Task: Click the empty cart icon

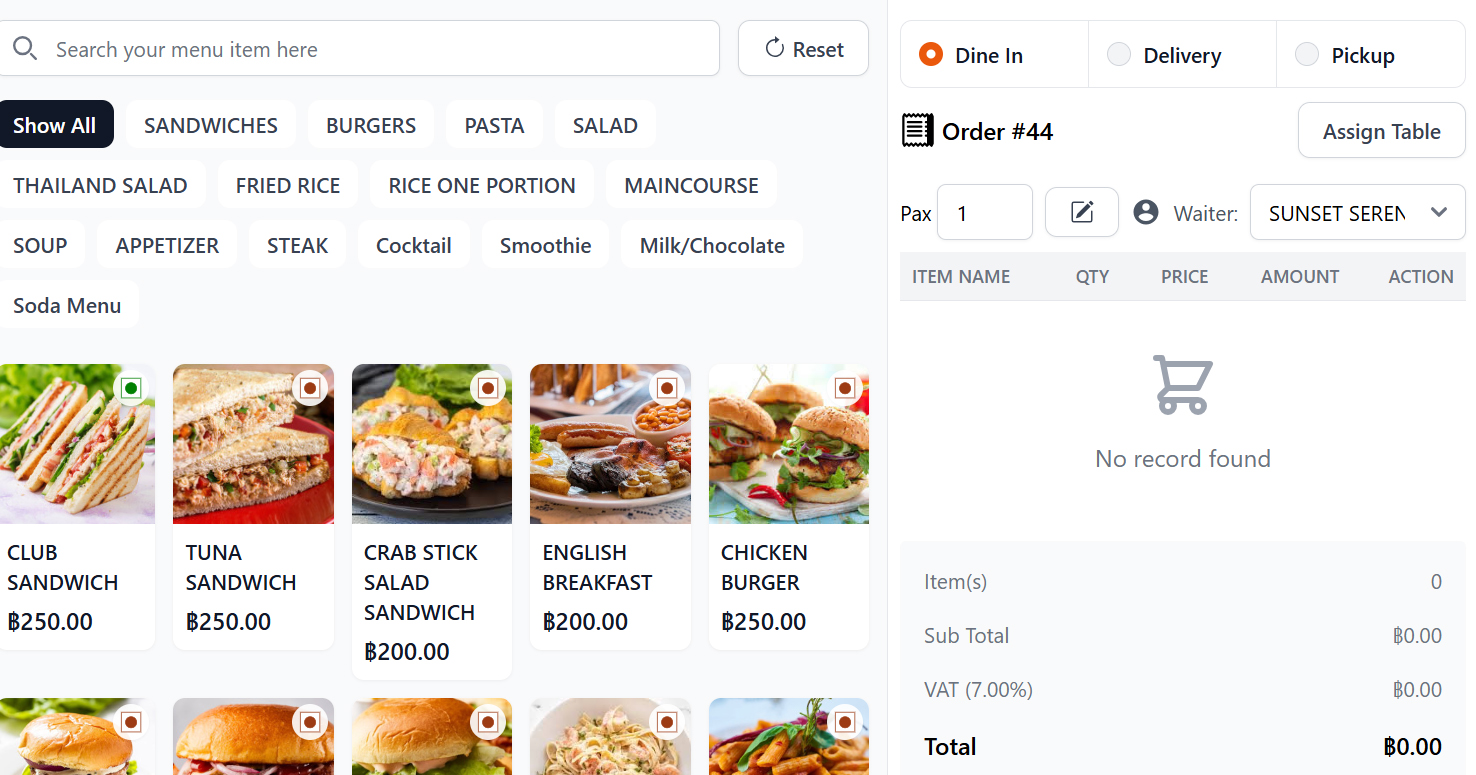Action: pos(1182,385)
